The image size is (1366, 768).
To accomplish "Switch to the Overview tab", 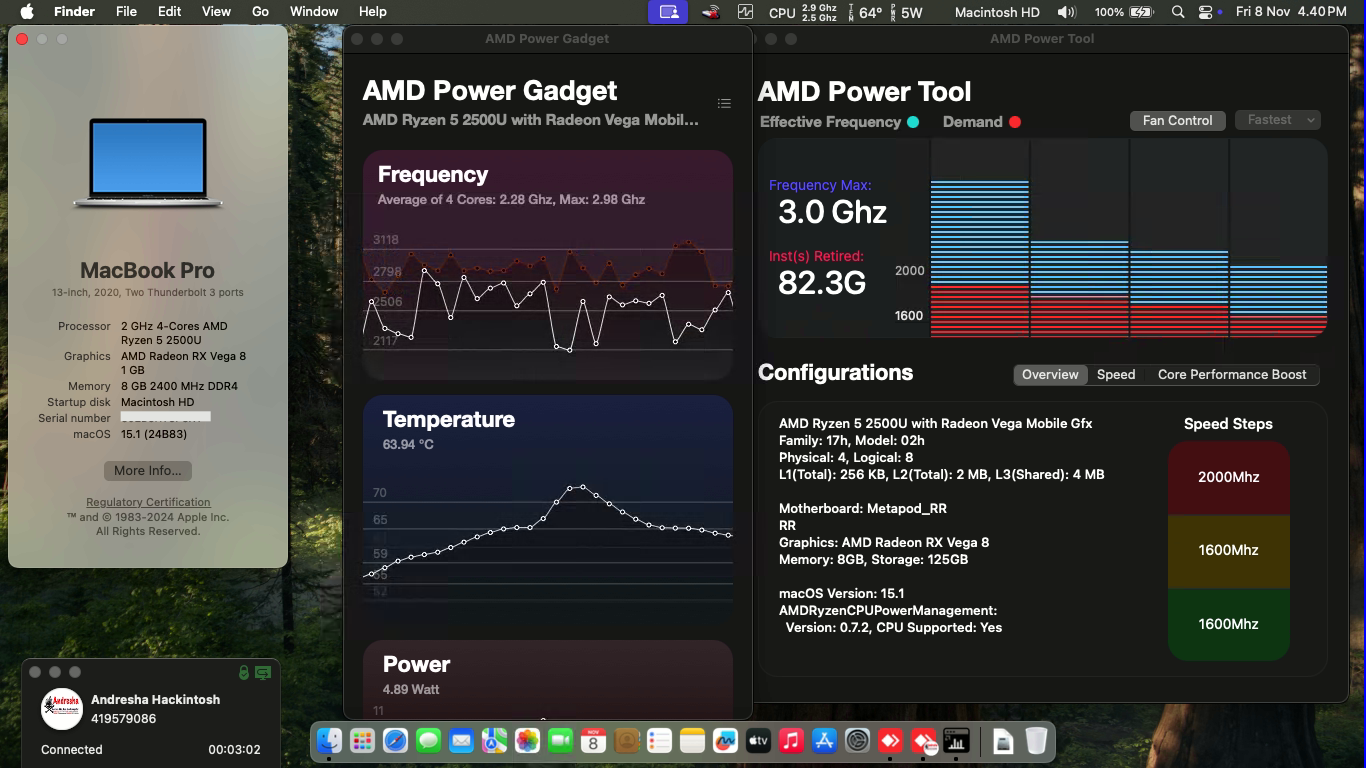I will pos(1050,374).
